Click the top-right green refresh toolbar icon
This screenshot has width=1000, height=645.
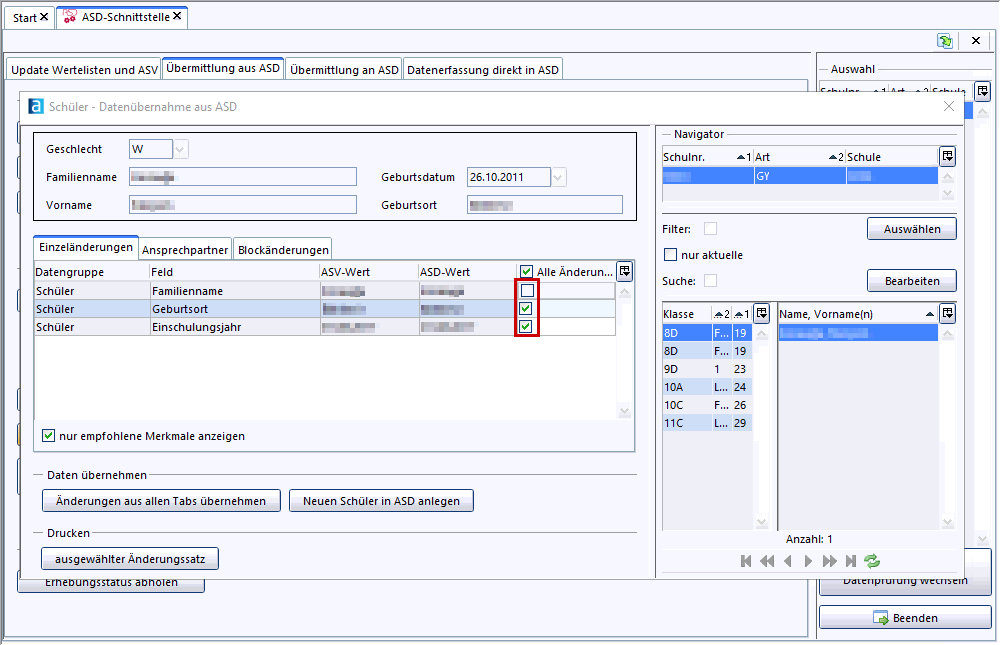pos(944,41)
